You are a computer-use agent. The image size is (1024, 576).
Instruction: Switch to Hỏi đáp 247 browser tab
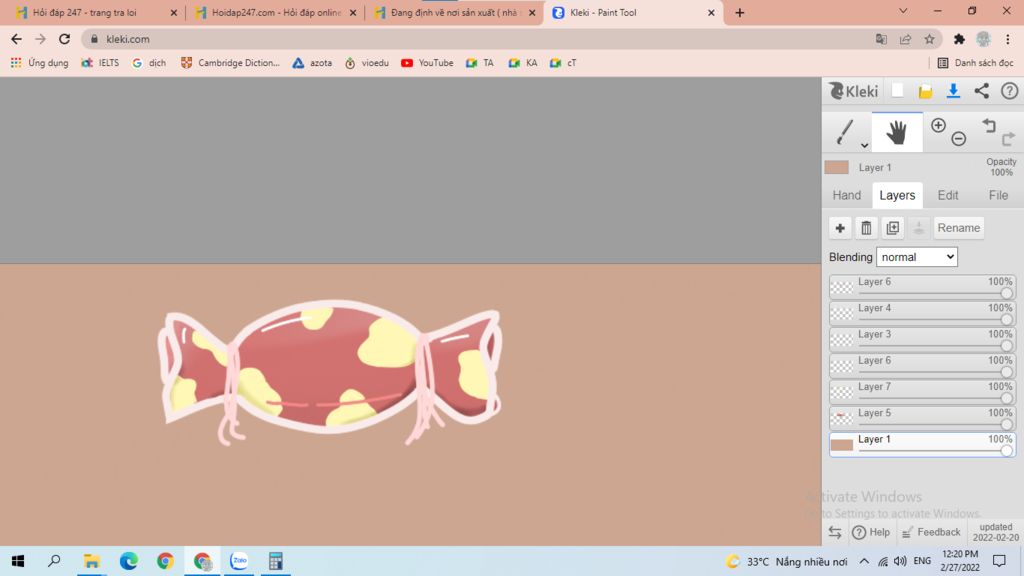(x=95, y=12)
